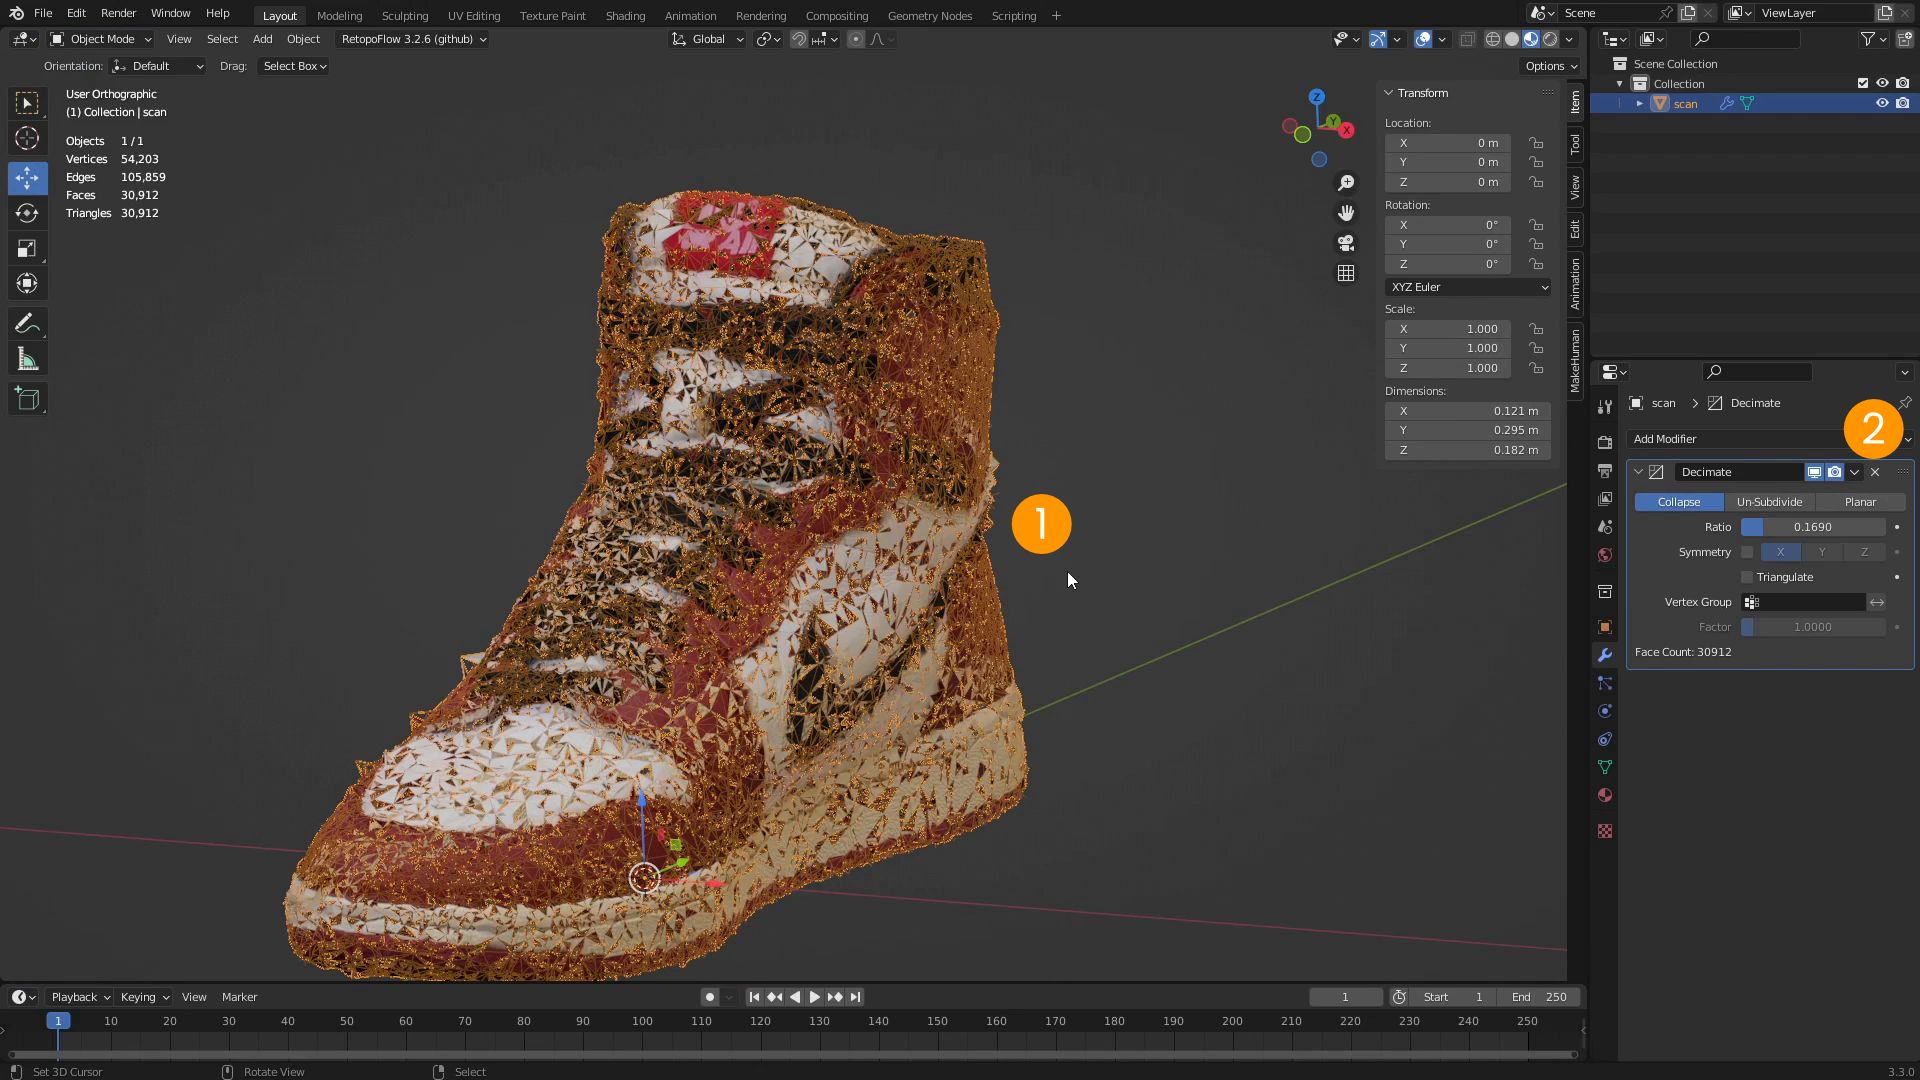Click the viewport zoom magnifier icon

click(x=1346, y=182)
